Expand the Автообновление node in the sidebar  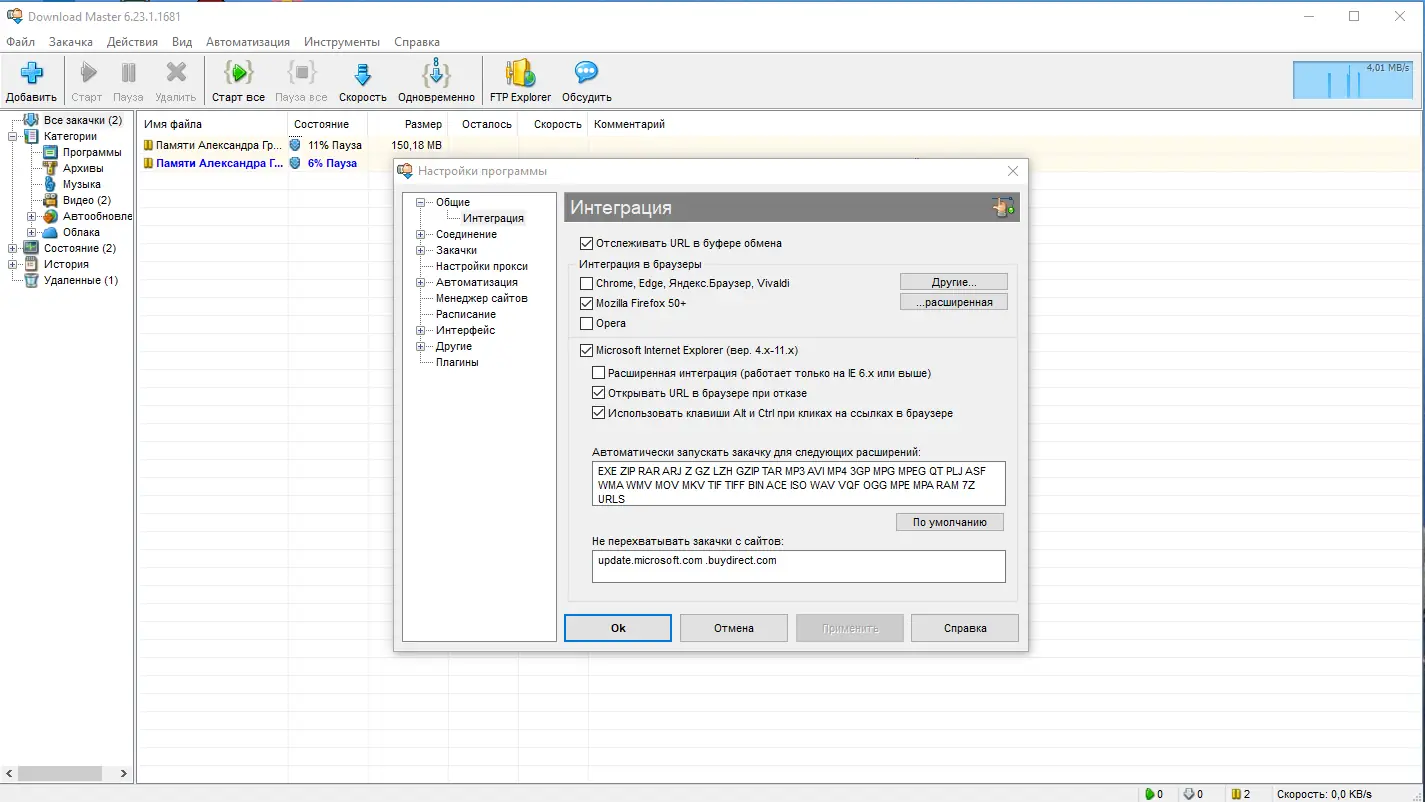(32, 216)
